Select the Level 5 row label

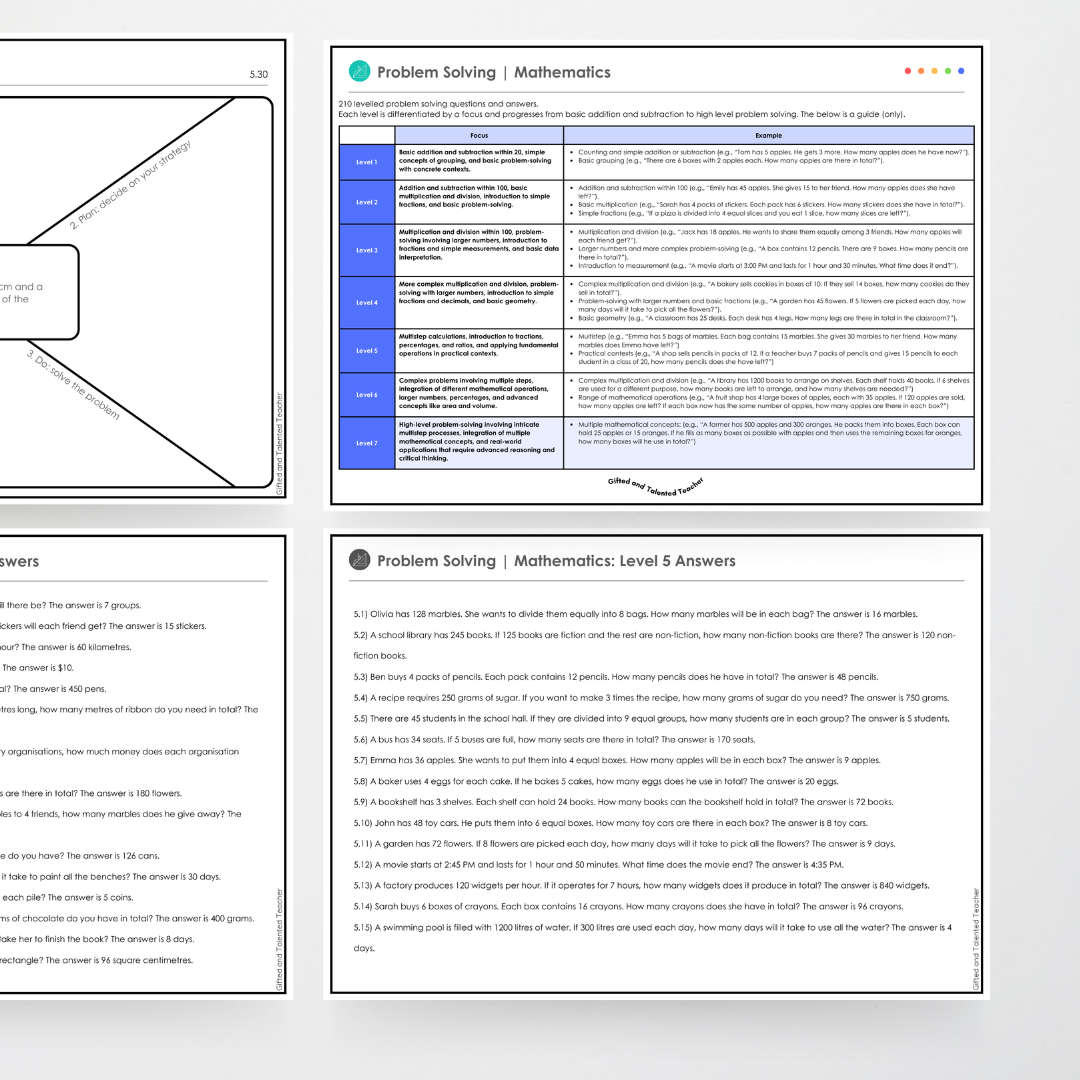[x=367, y=351]
